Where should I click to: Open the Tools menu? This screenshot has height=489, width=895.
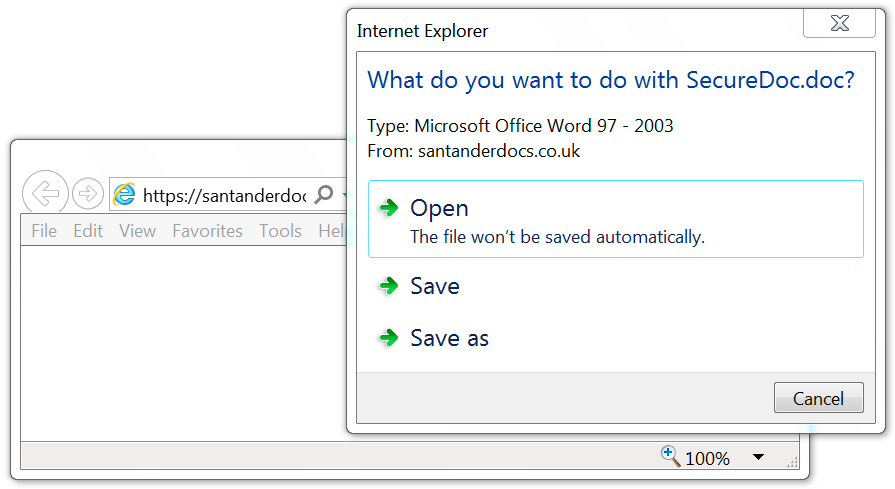tap(280, 231)
